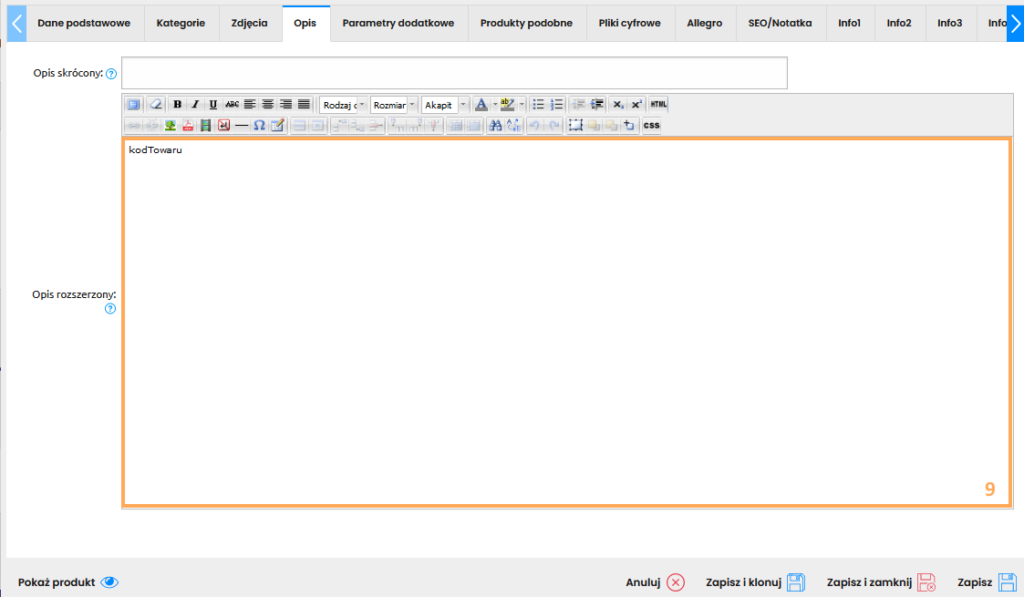
Task: Open find with the binoculars icon
Action: click(495, 126)
